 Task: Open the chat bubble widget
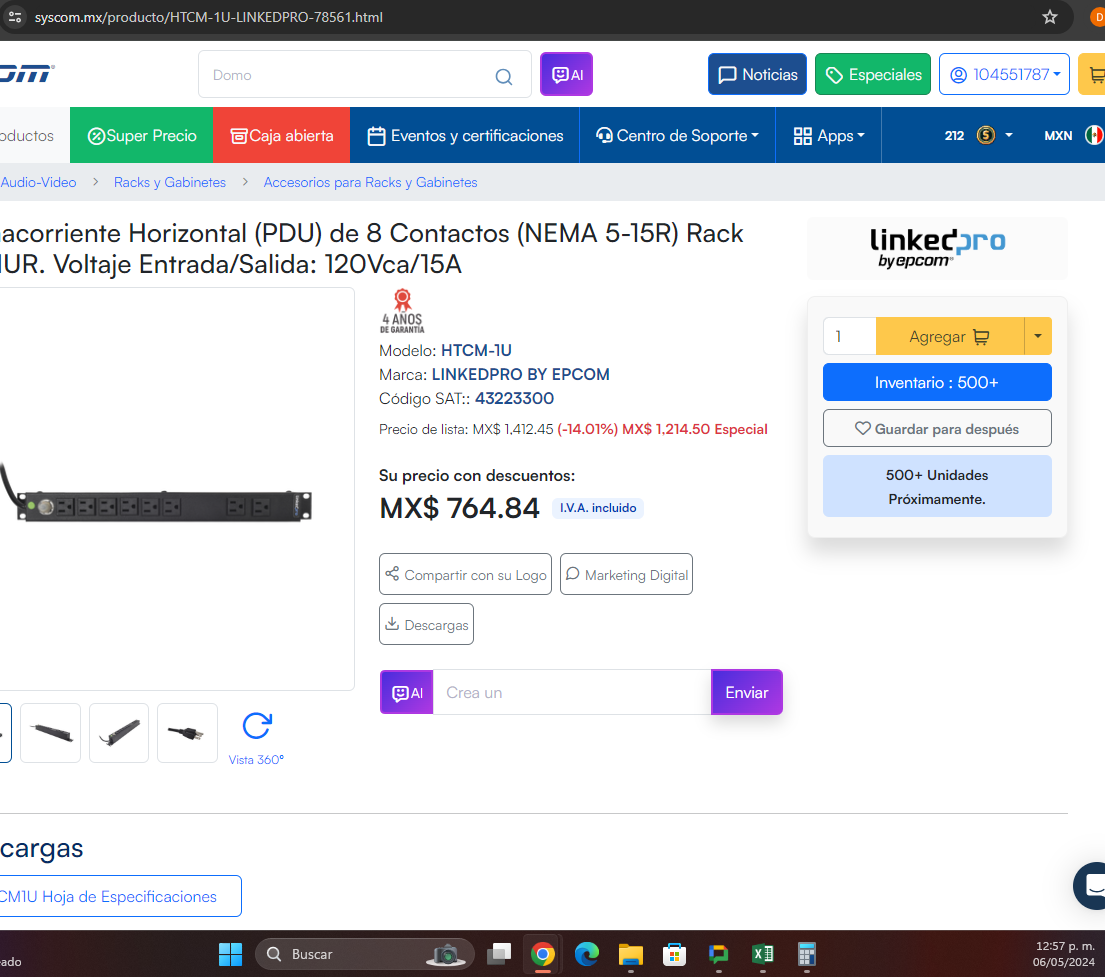[1091, 885]
